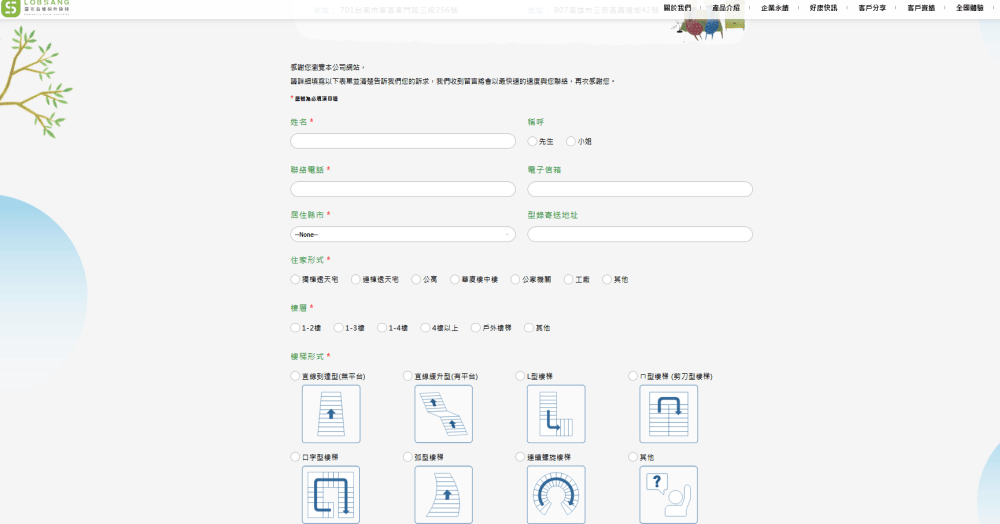This screenshot has width=1000, height=524.
Task: Click the question-mark 'other' stair image
Action: click(x=668, y=495)
